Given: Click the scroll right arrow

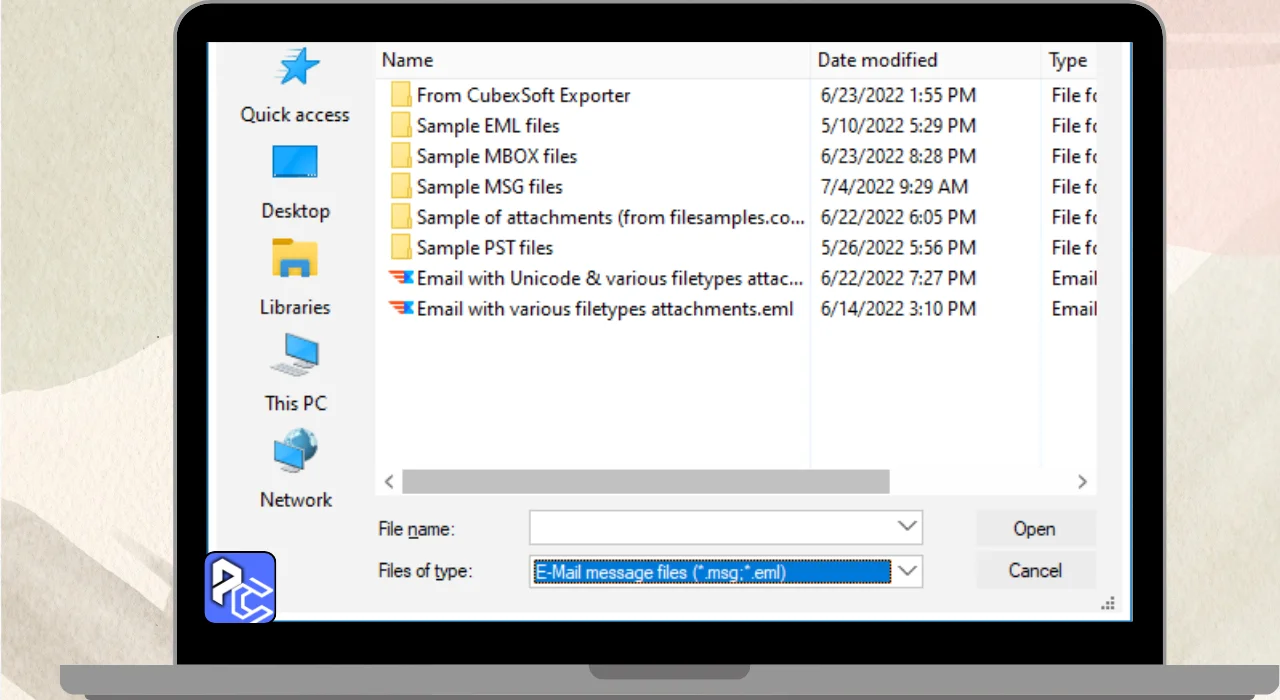Looking at the screenshot, I should coord(1082,481).
